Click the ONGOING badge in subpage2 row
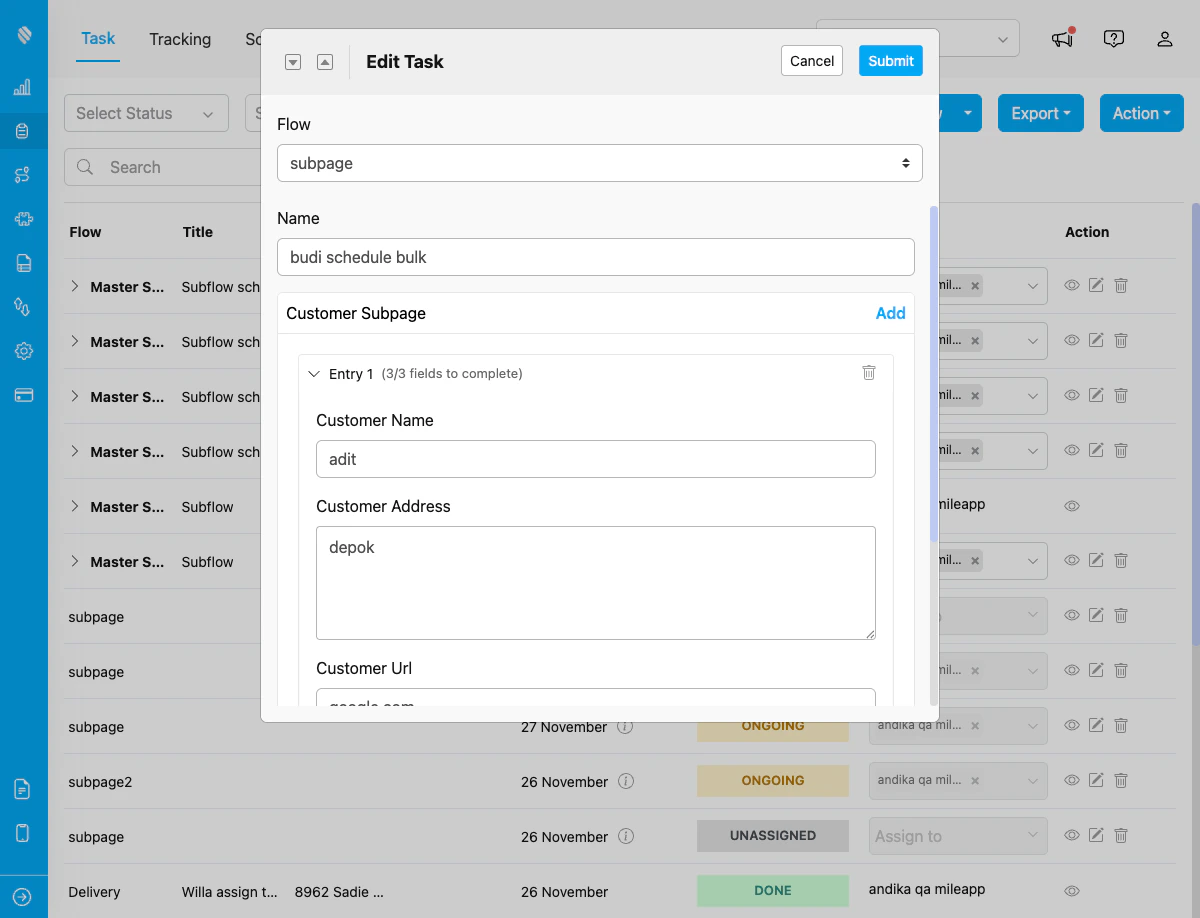Screen dimensions: 1200x918 773,780
